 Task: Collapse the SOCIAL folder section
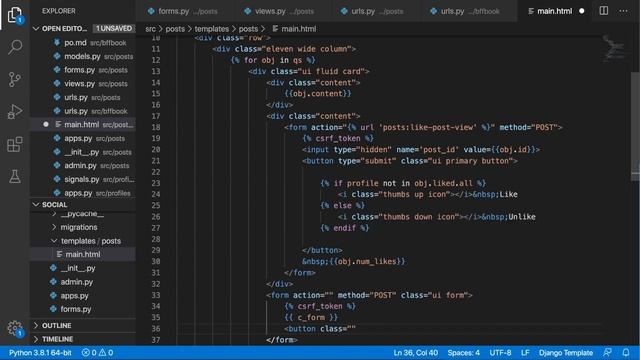coord(36,204)
